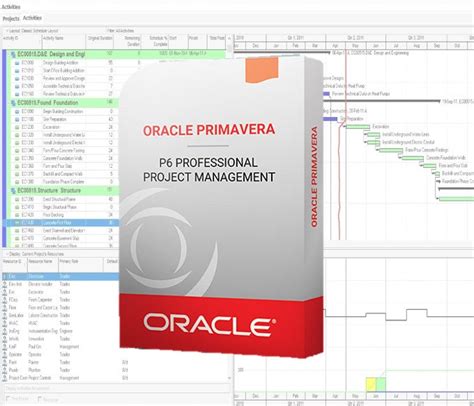The image size is (474, 406).
Task: Toggle the Time Period checkbox
Action: pyautogui.click(x=9, y=399)
